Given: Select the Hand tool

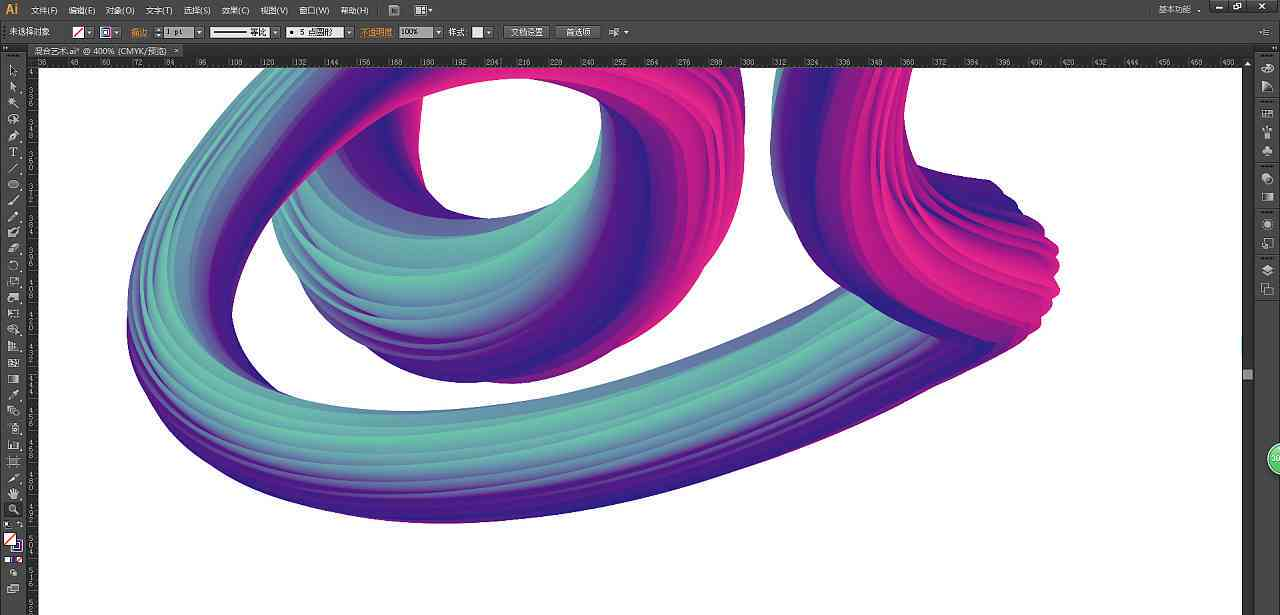Looking at the screenshot, I should tap(13, 493).
